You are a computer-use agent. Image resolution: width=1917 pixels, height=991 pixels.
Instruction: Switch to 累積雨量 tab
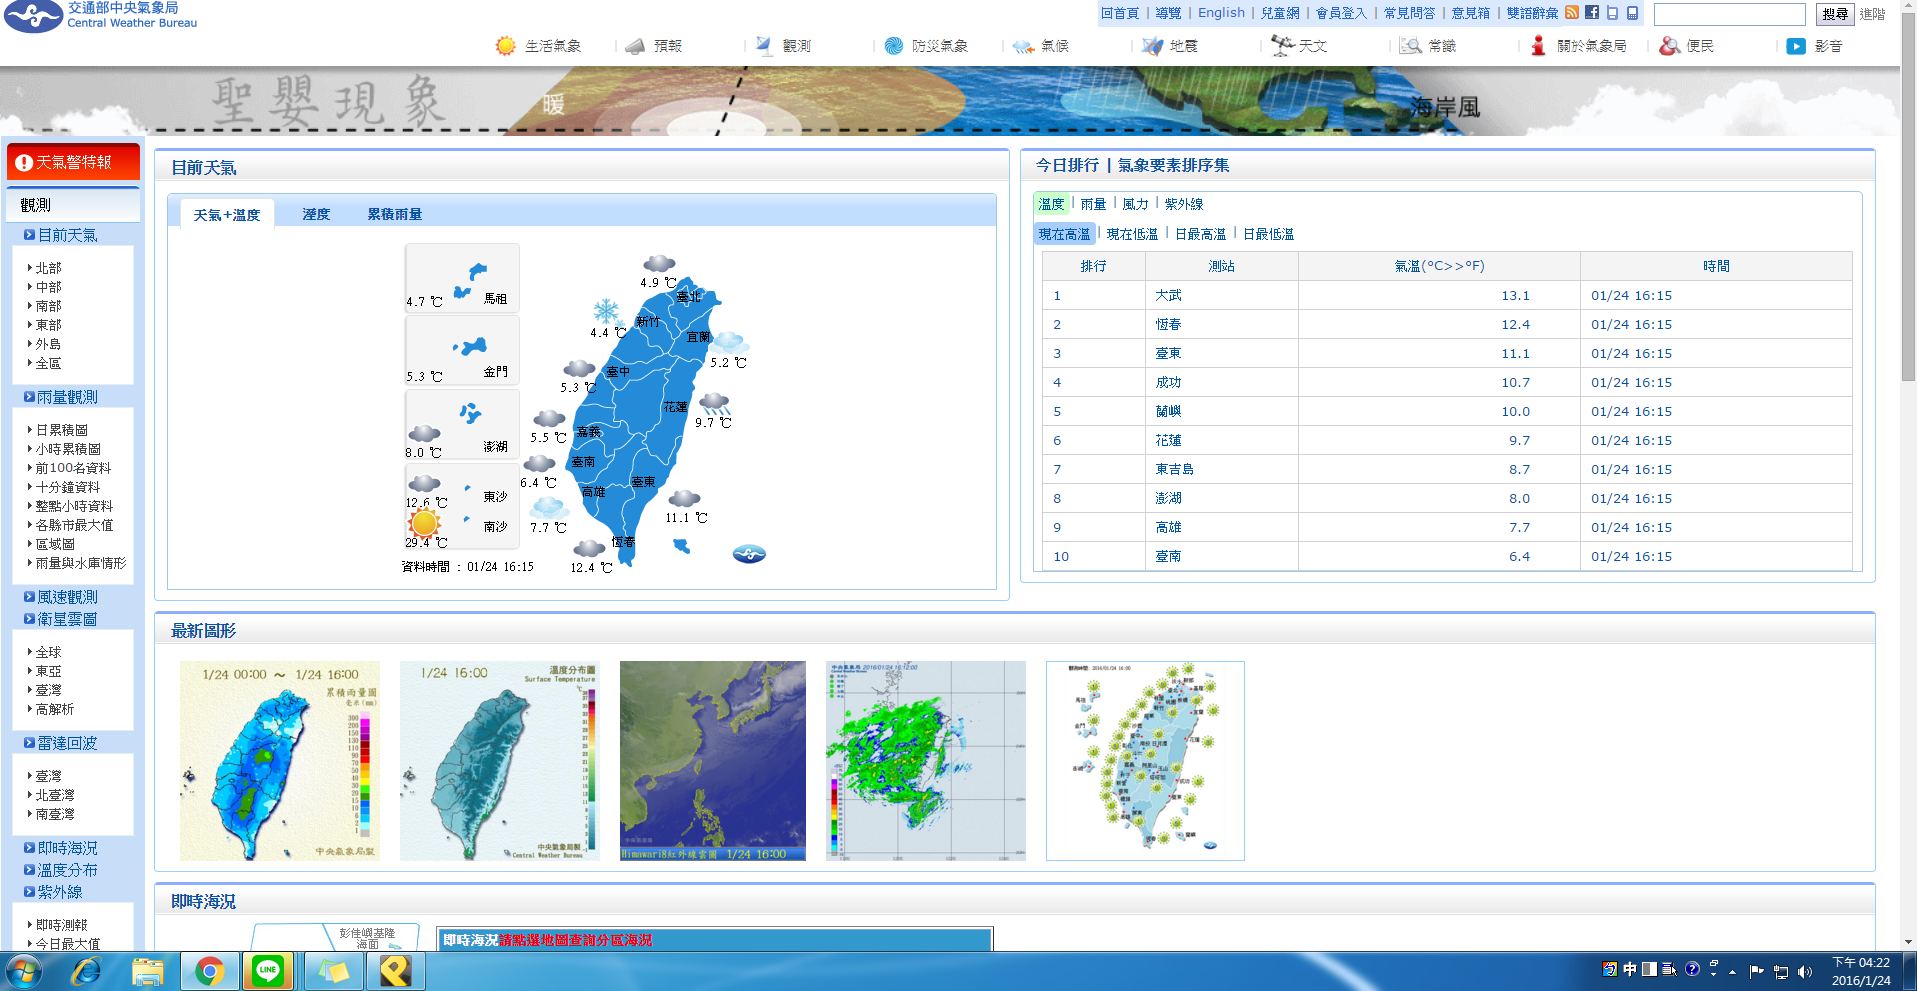395,214
